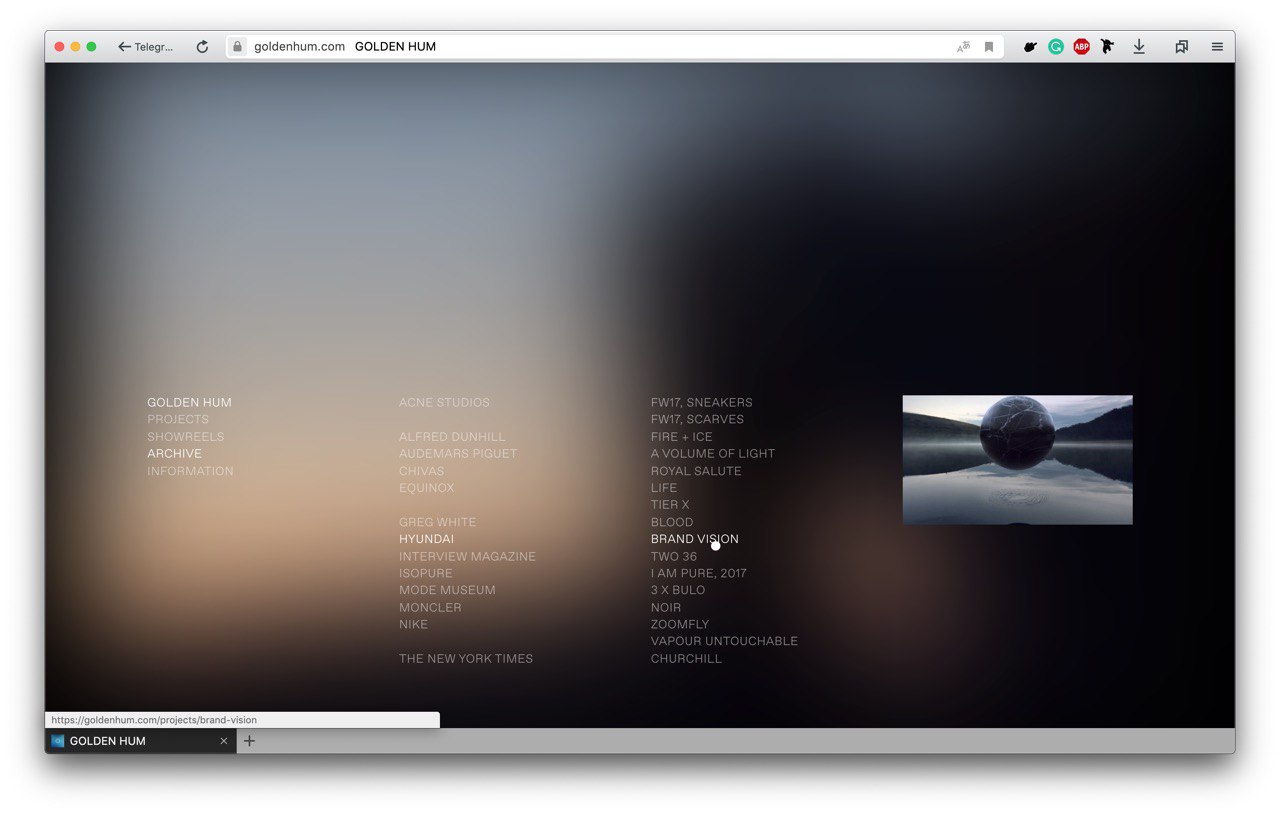Open FW17, SNEAKERS project
1280x813 pixels.
[702, 403]
